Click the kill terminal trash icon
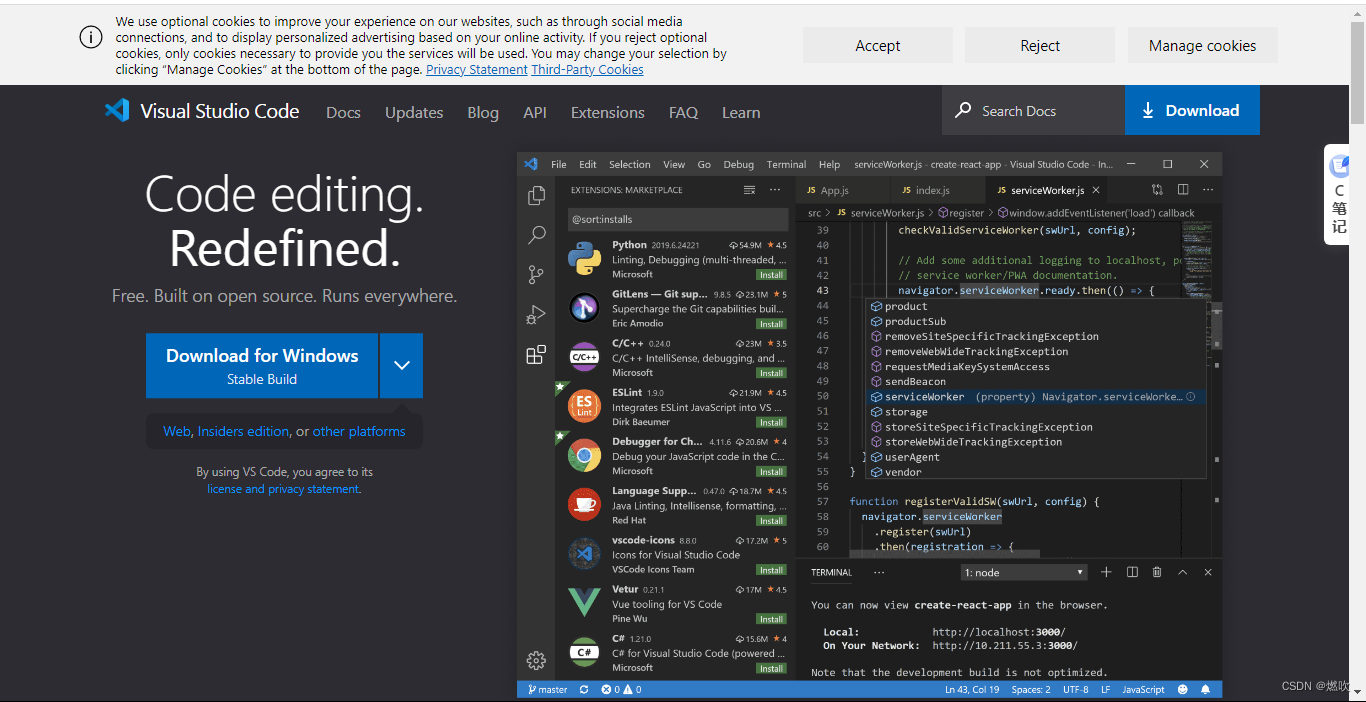The width and height of the screenshot is (1366, 702). coord(1157,572)
